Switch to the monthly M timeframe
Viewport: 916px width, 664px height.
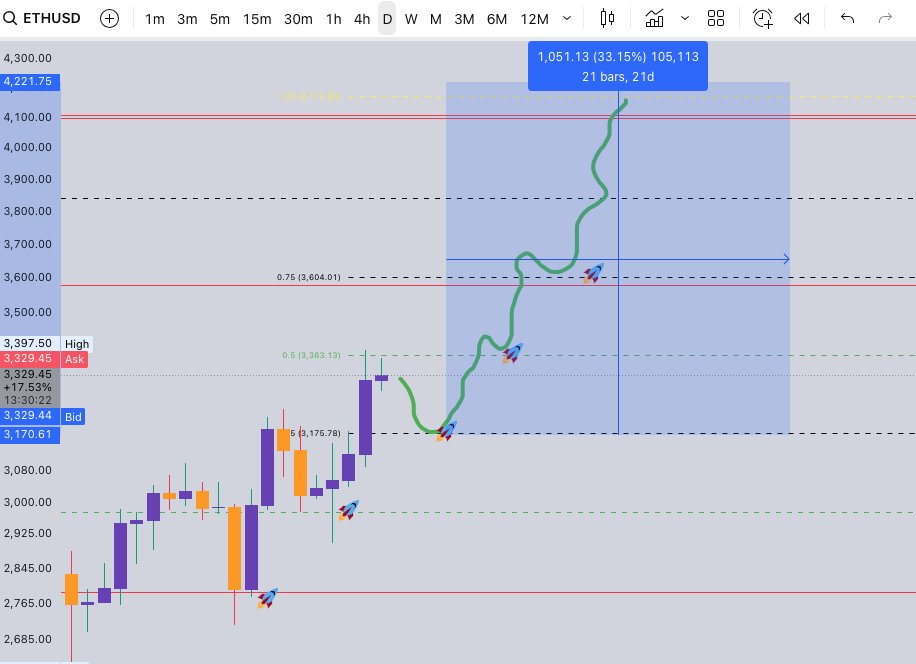[x=435, y=19]
